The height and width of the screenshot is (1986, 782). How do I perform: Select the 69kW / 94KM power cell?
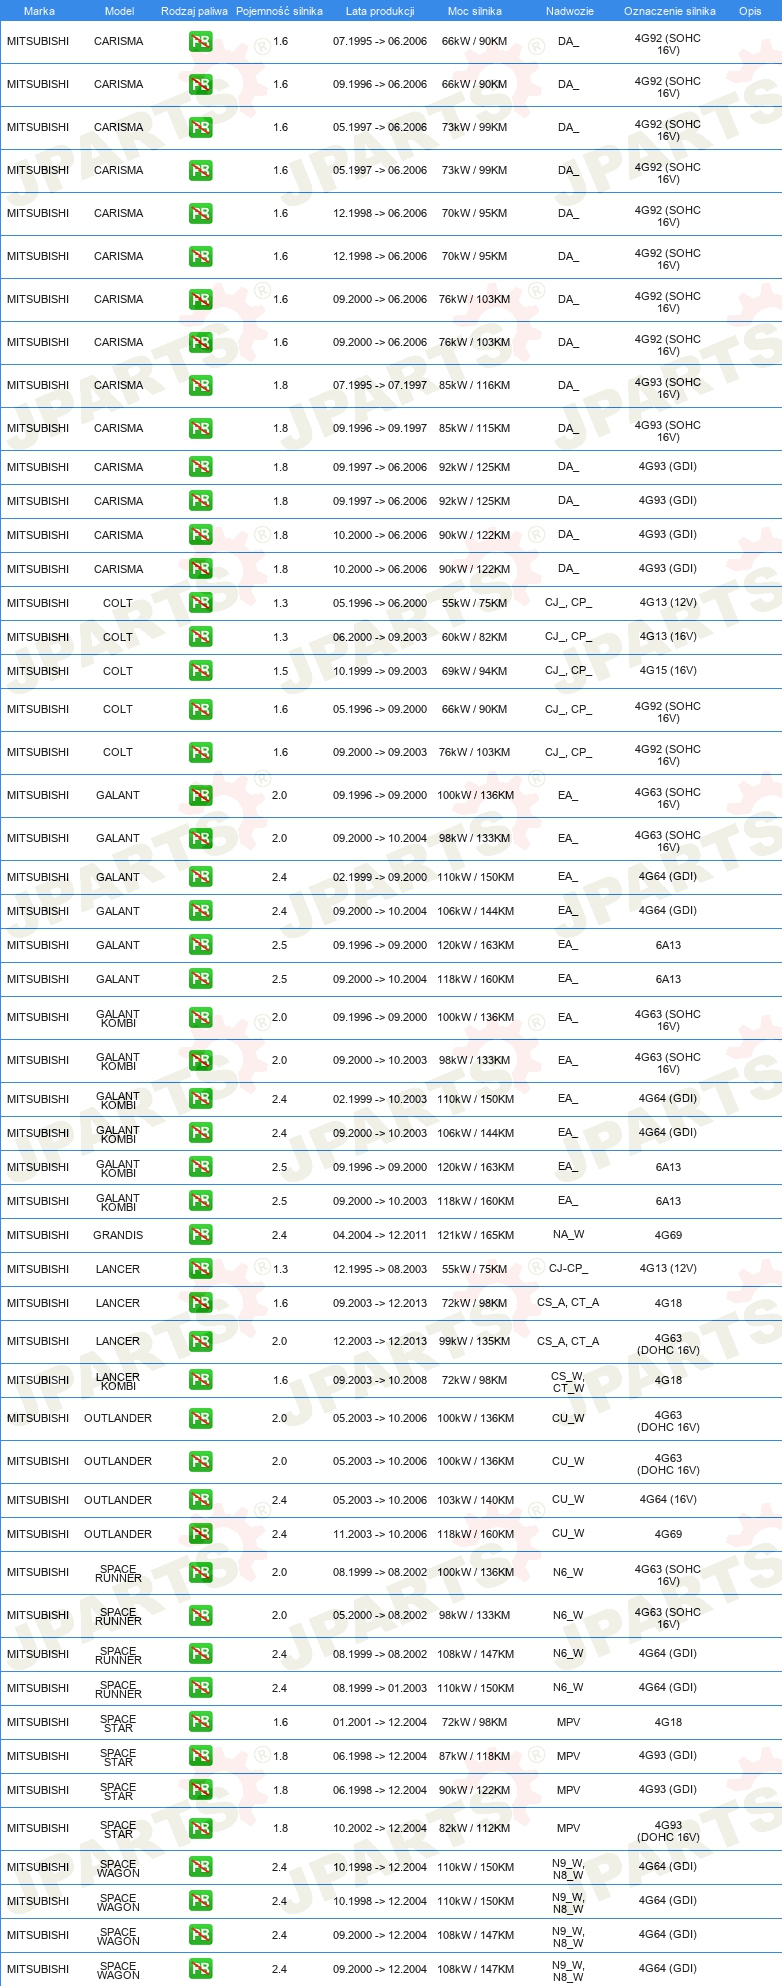coord(475,671)
